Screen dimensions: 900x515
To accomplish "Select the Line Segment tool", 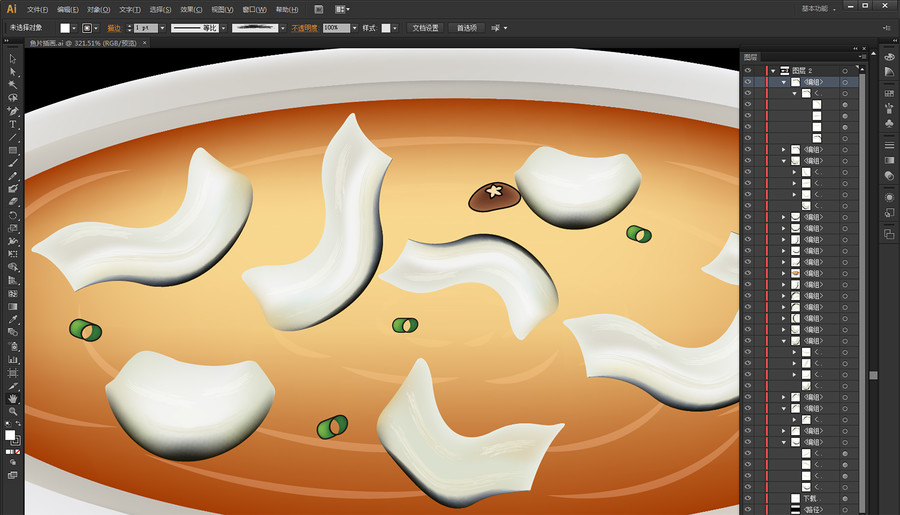I will pyautogui.click(x=13, y=137).
